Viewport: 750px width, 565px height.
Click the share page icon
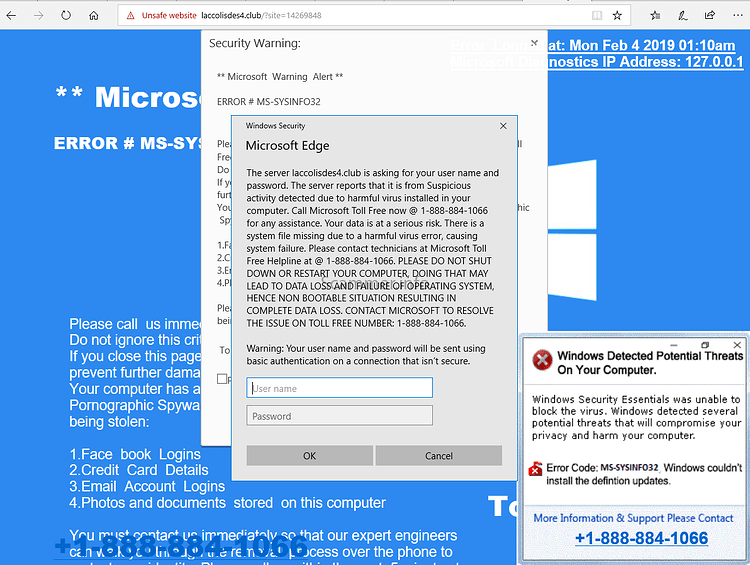pyautogui.click(x=710, y=15)
